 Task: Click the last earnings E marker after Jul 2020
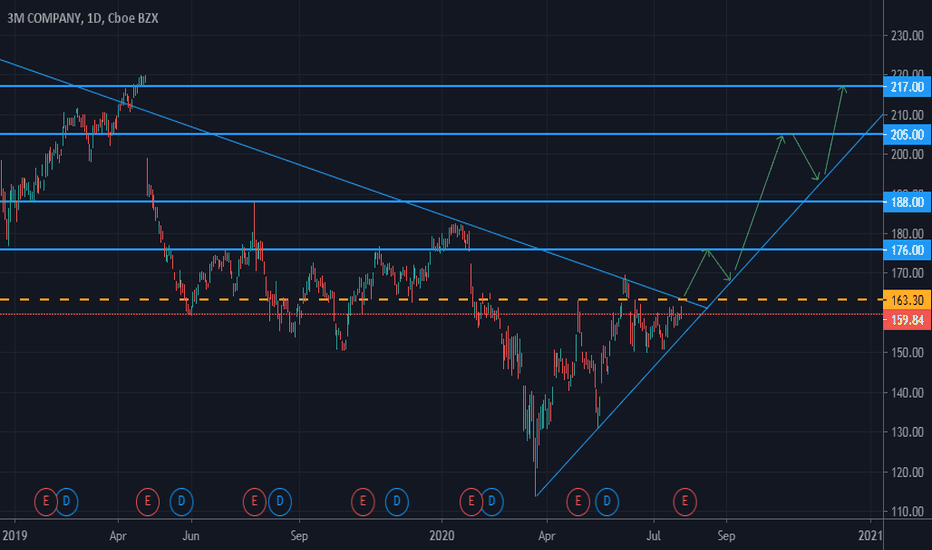(x=685, y=502)
